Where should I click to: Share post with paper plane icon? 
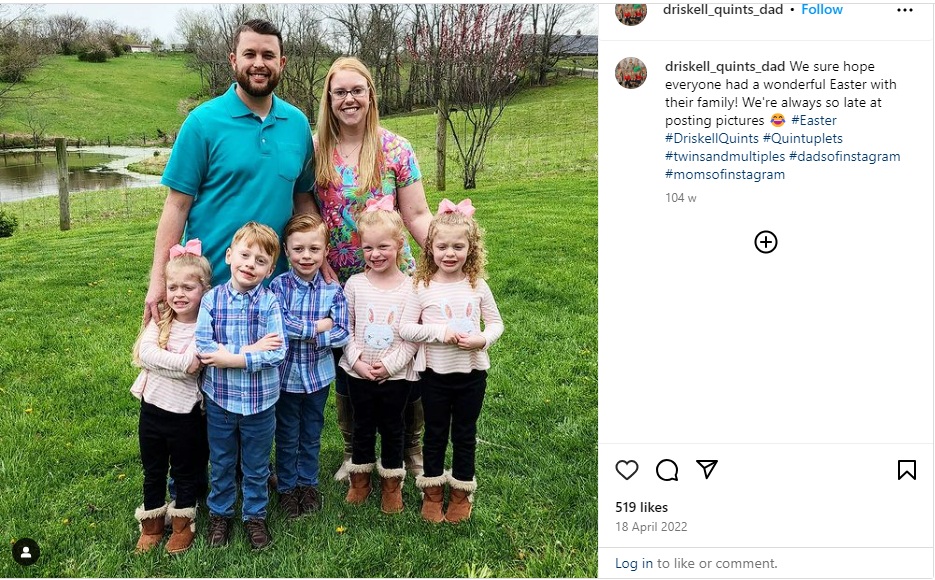point(707,469)
